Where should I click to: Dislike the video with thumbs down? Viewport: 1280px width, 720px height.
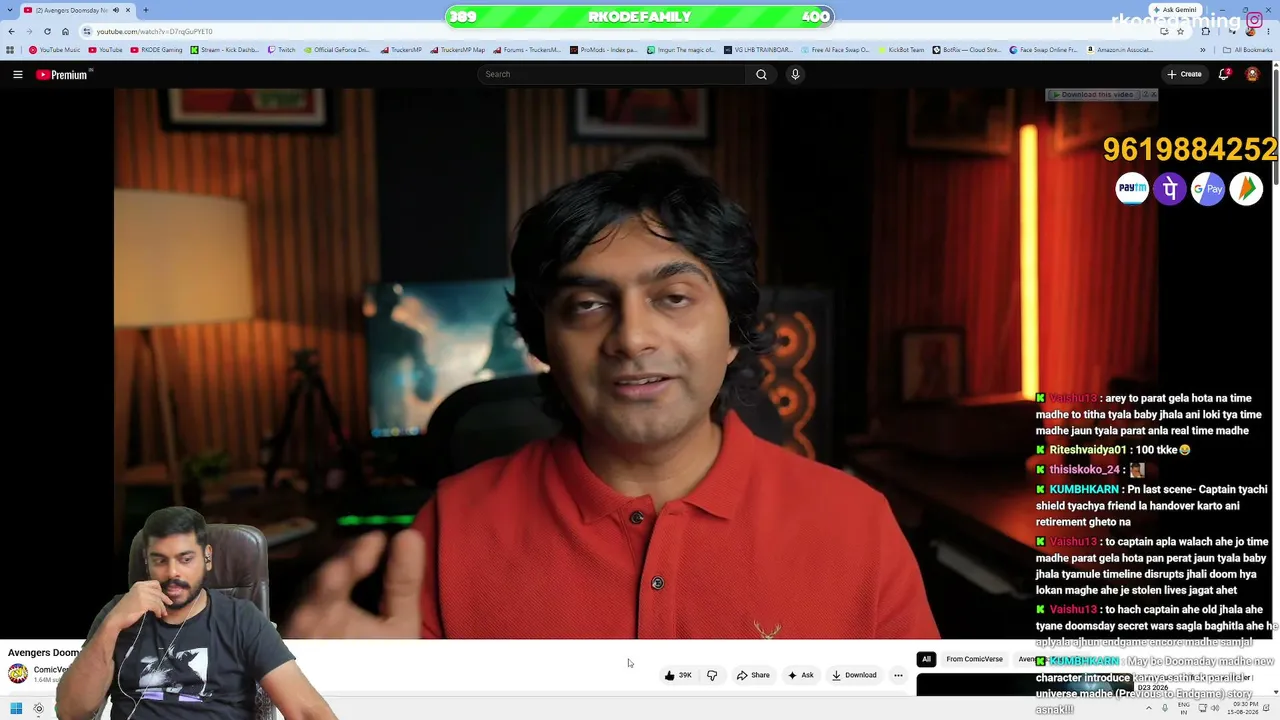pos(712,675)
